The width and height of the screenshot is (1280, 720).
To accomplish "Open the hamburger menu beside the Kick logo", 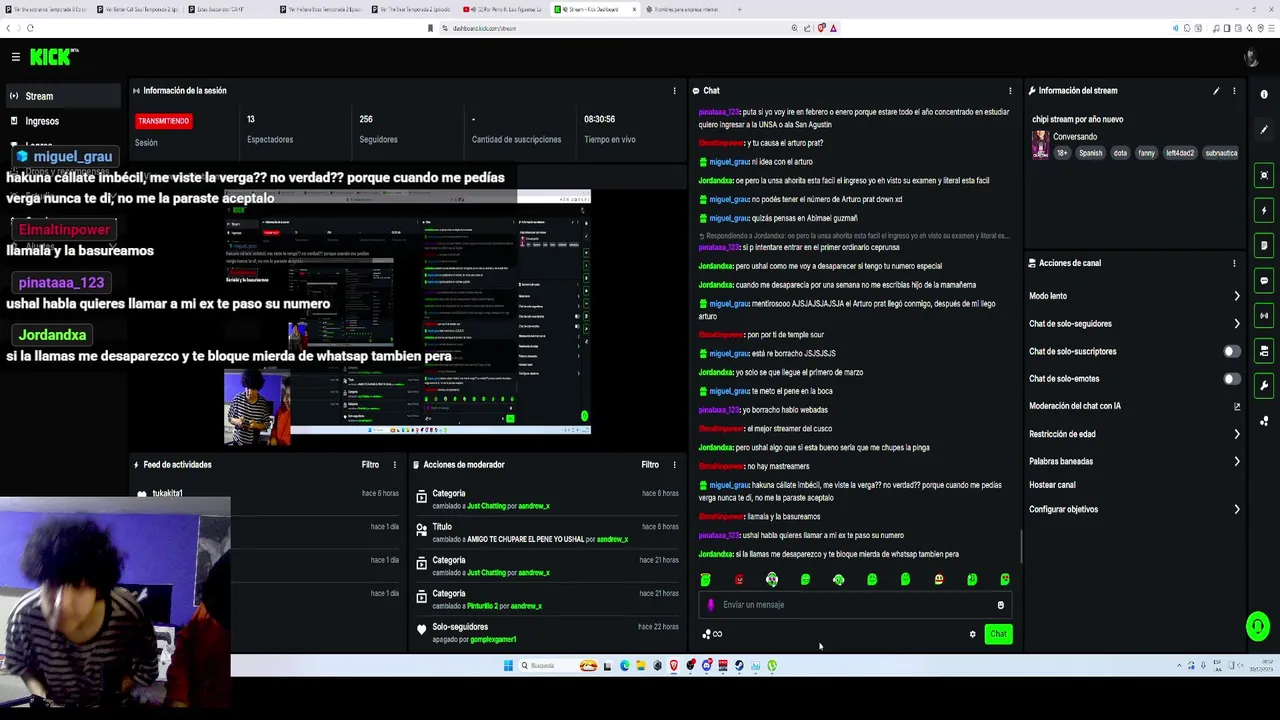I will [x=15, y=57].
